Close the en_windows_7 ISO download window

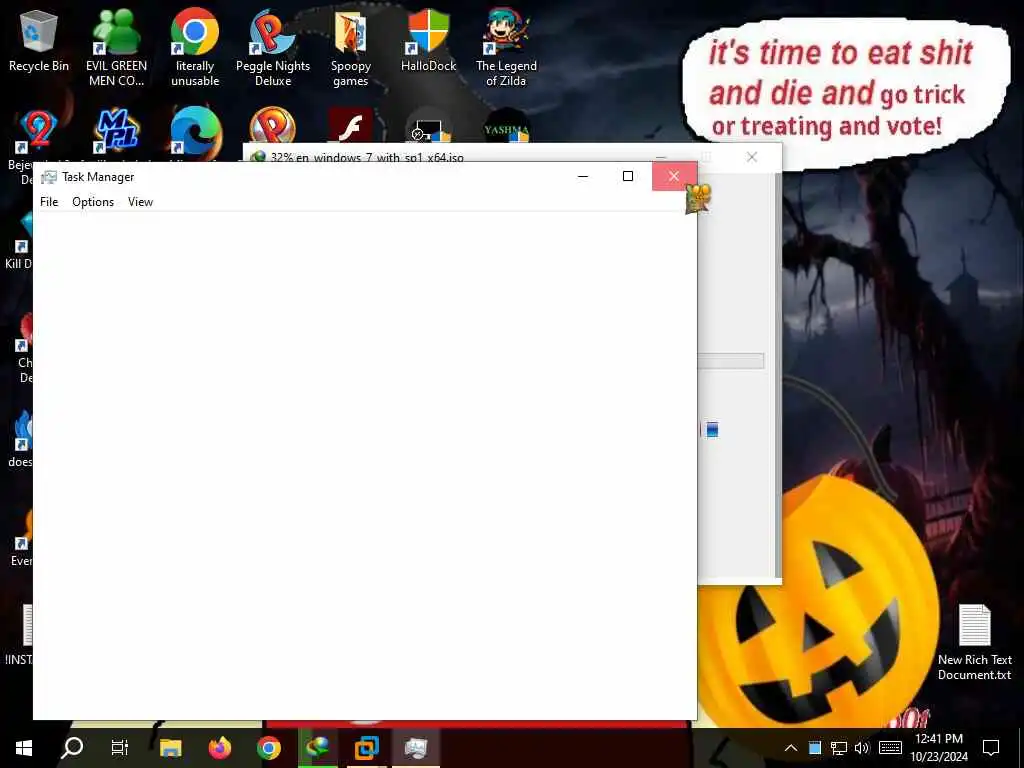(752, 157)
